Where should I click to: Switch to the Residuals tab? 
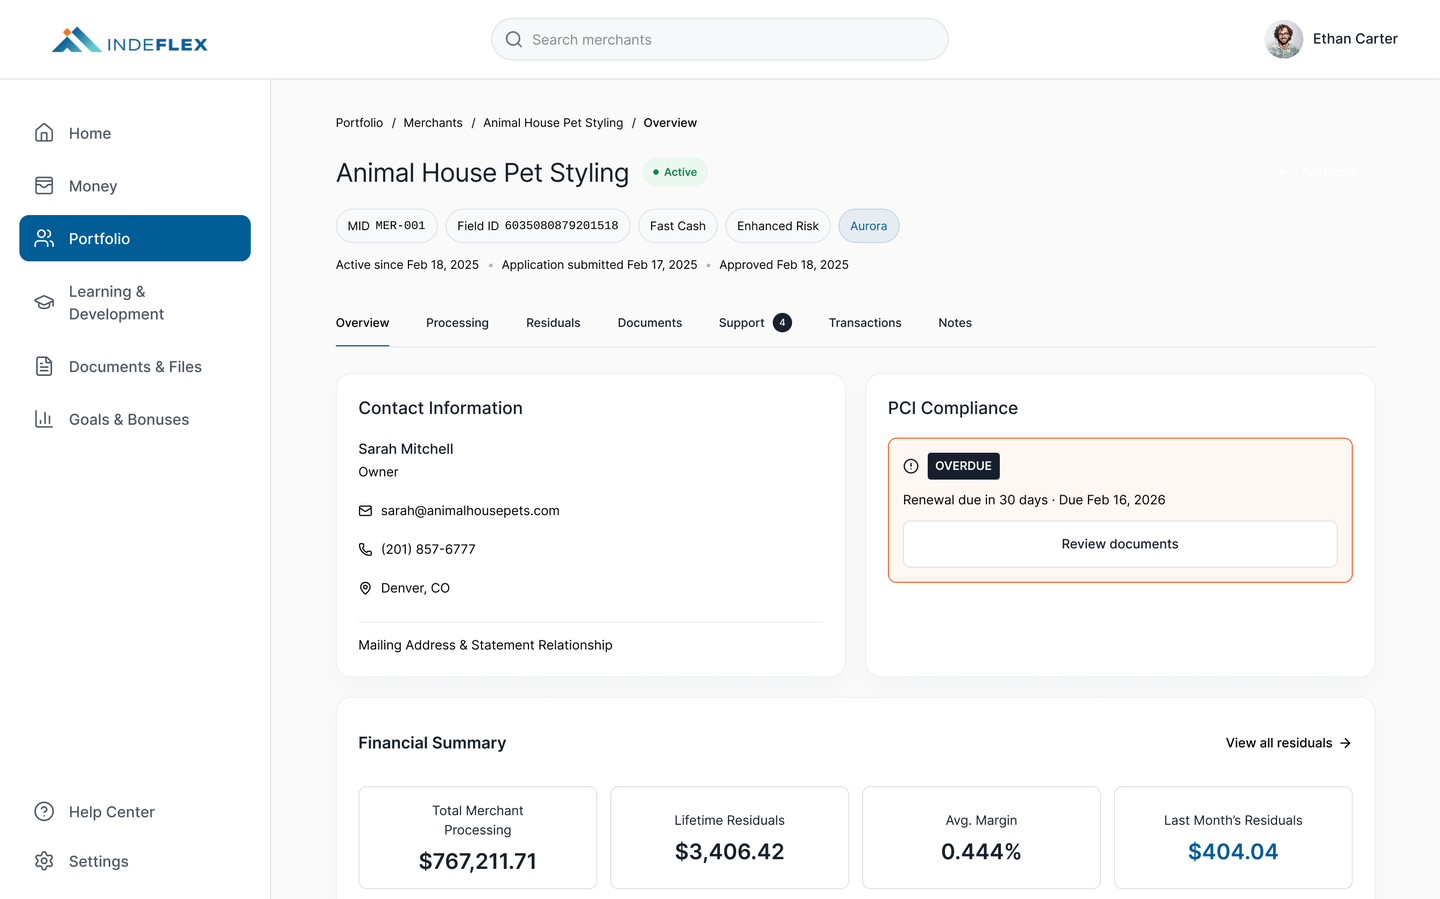click(x=553, y=323)
